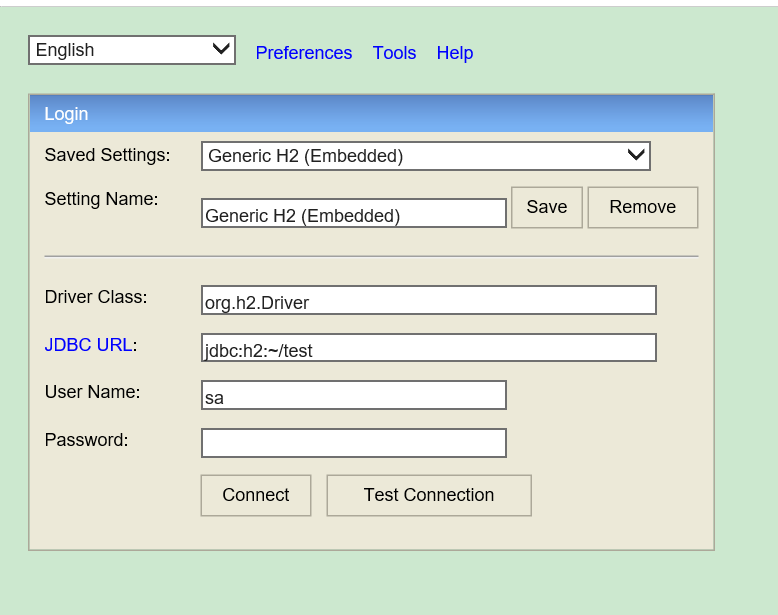Open the Help link
778x615 pixels.
pyautogui.click(x=454, y=53)
